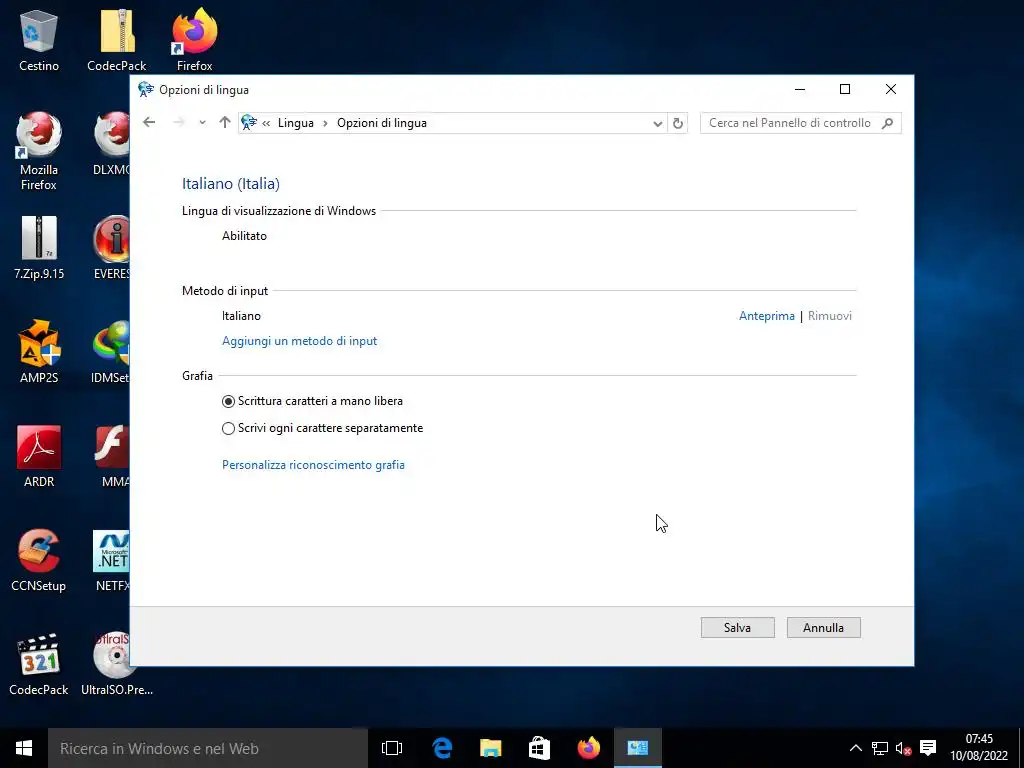1024x768 pixels.
Task: Click the window title bar language icon
Action: point(146,89)
